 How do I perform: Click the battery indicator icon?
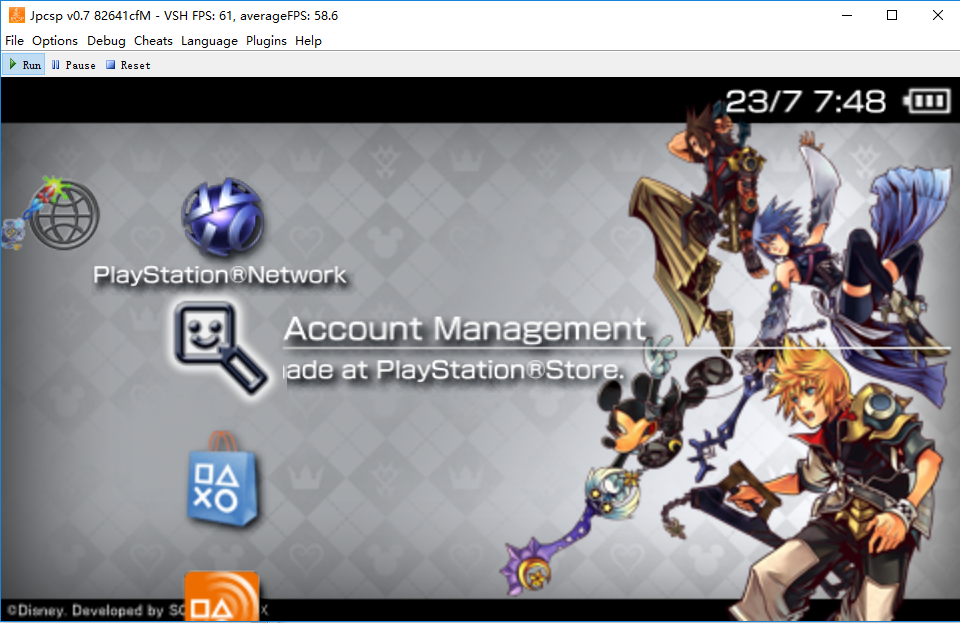click(x=928, y=101)
